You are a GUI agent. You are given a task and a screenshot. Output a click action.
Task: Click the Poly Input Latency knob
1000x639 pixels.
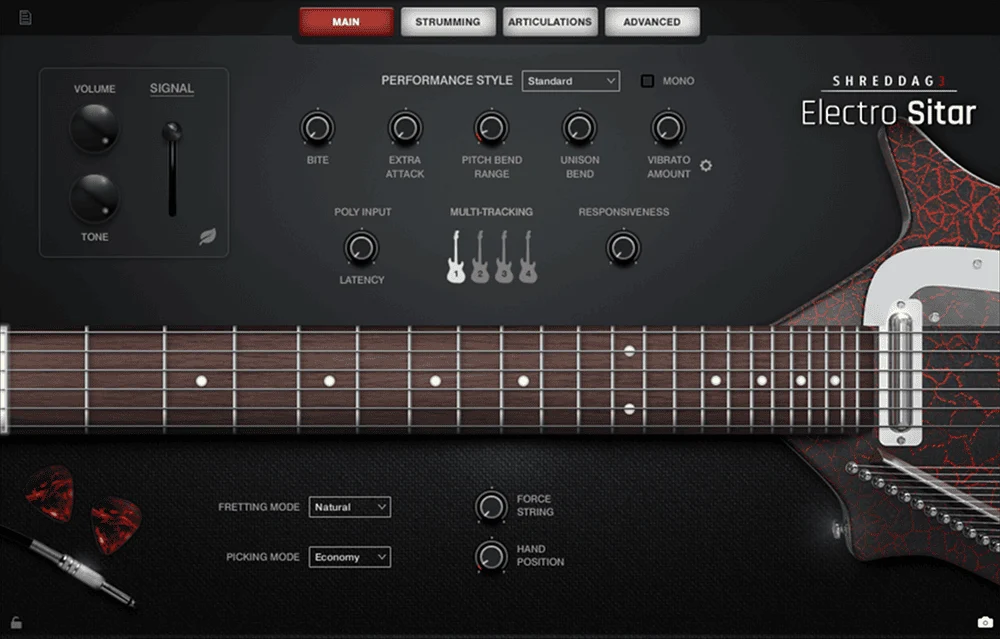click(x=362, y=248)
